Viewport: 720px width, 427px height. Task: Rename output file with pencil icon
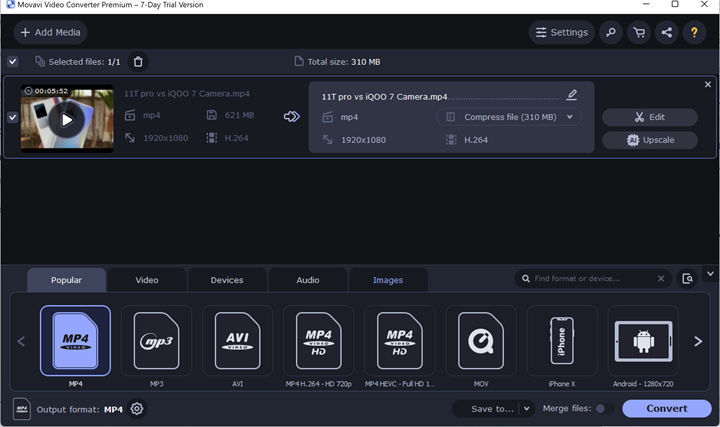coord(572,95)
